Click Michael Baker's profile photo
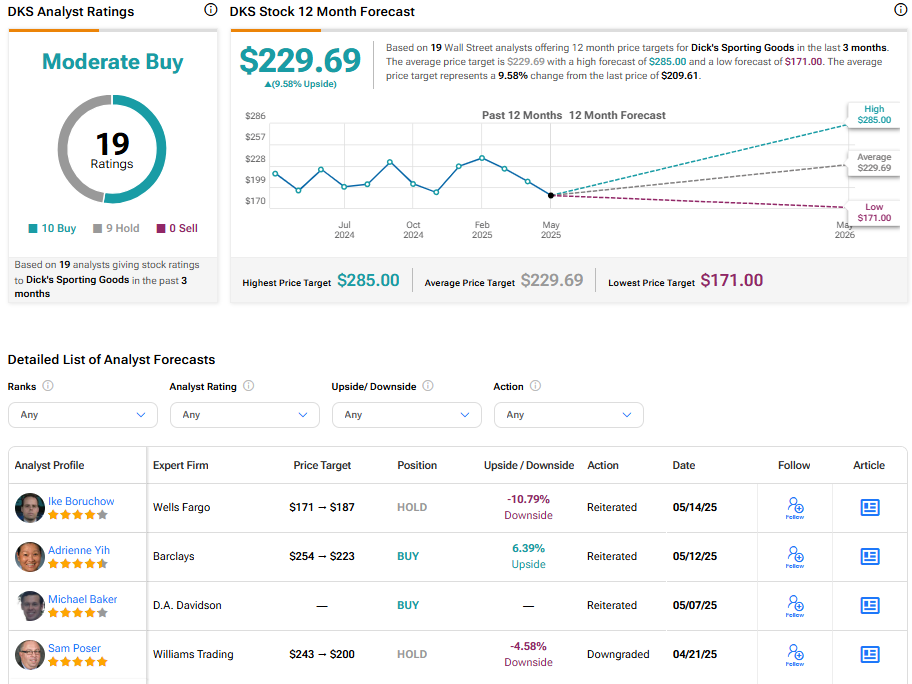This screenshot has width=912, height=684. (x=30, y=605)
